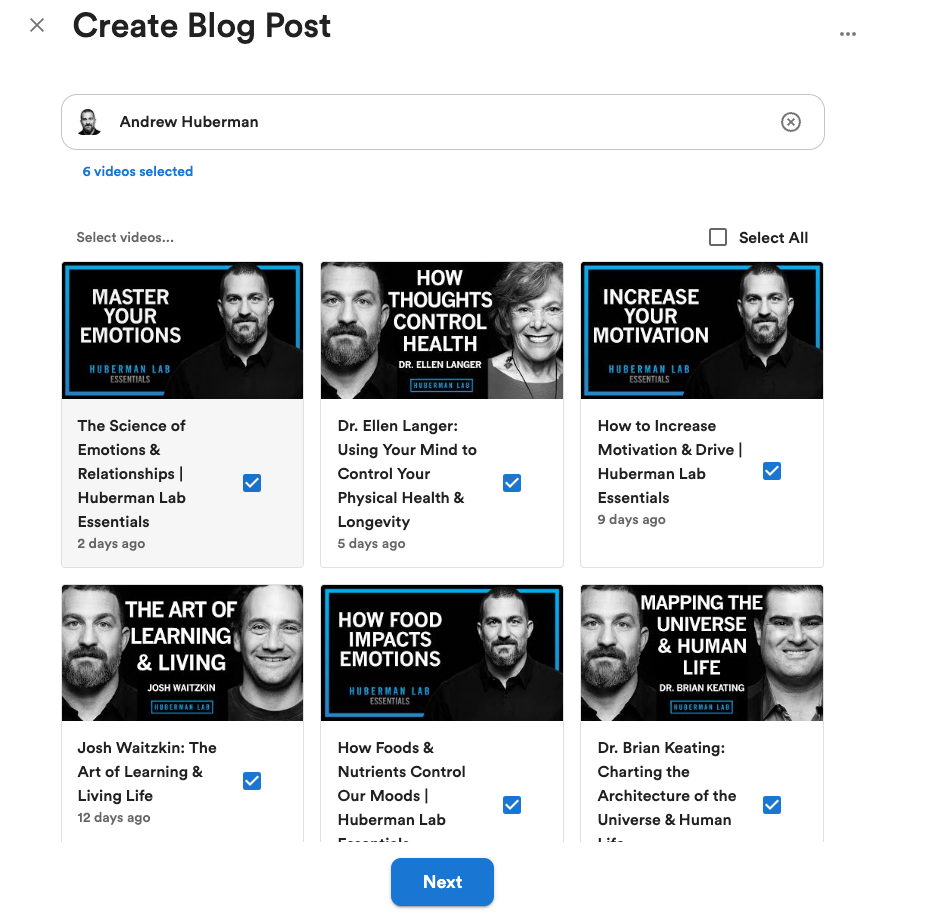
Task: Uncheck How to Increase Motivation checkbox
Action: pos(772,471)
